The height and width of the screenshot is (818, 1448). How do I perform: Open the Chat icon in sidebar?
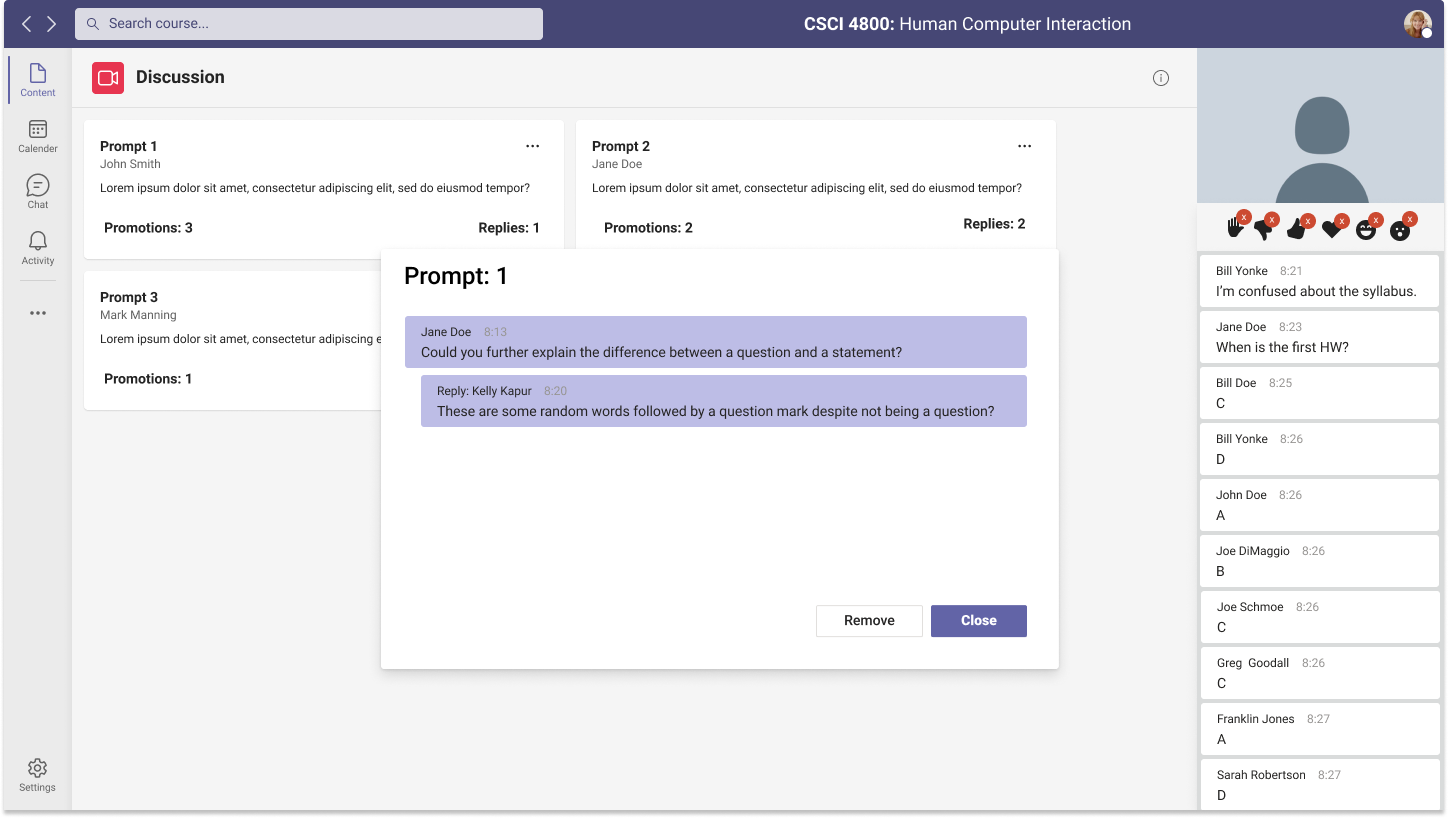tap(38, 191)
